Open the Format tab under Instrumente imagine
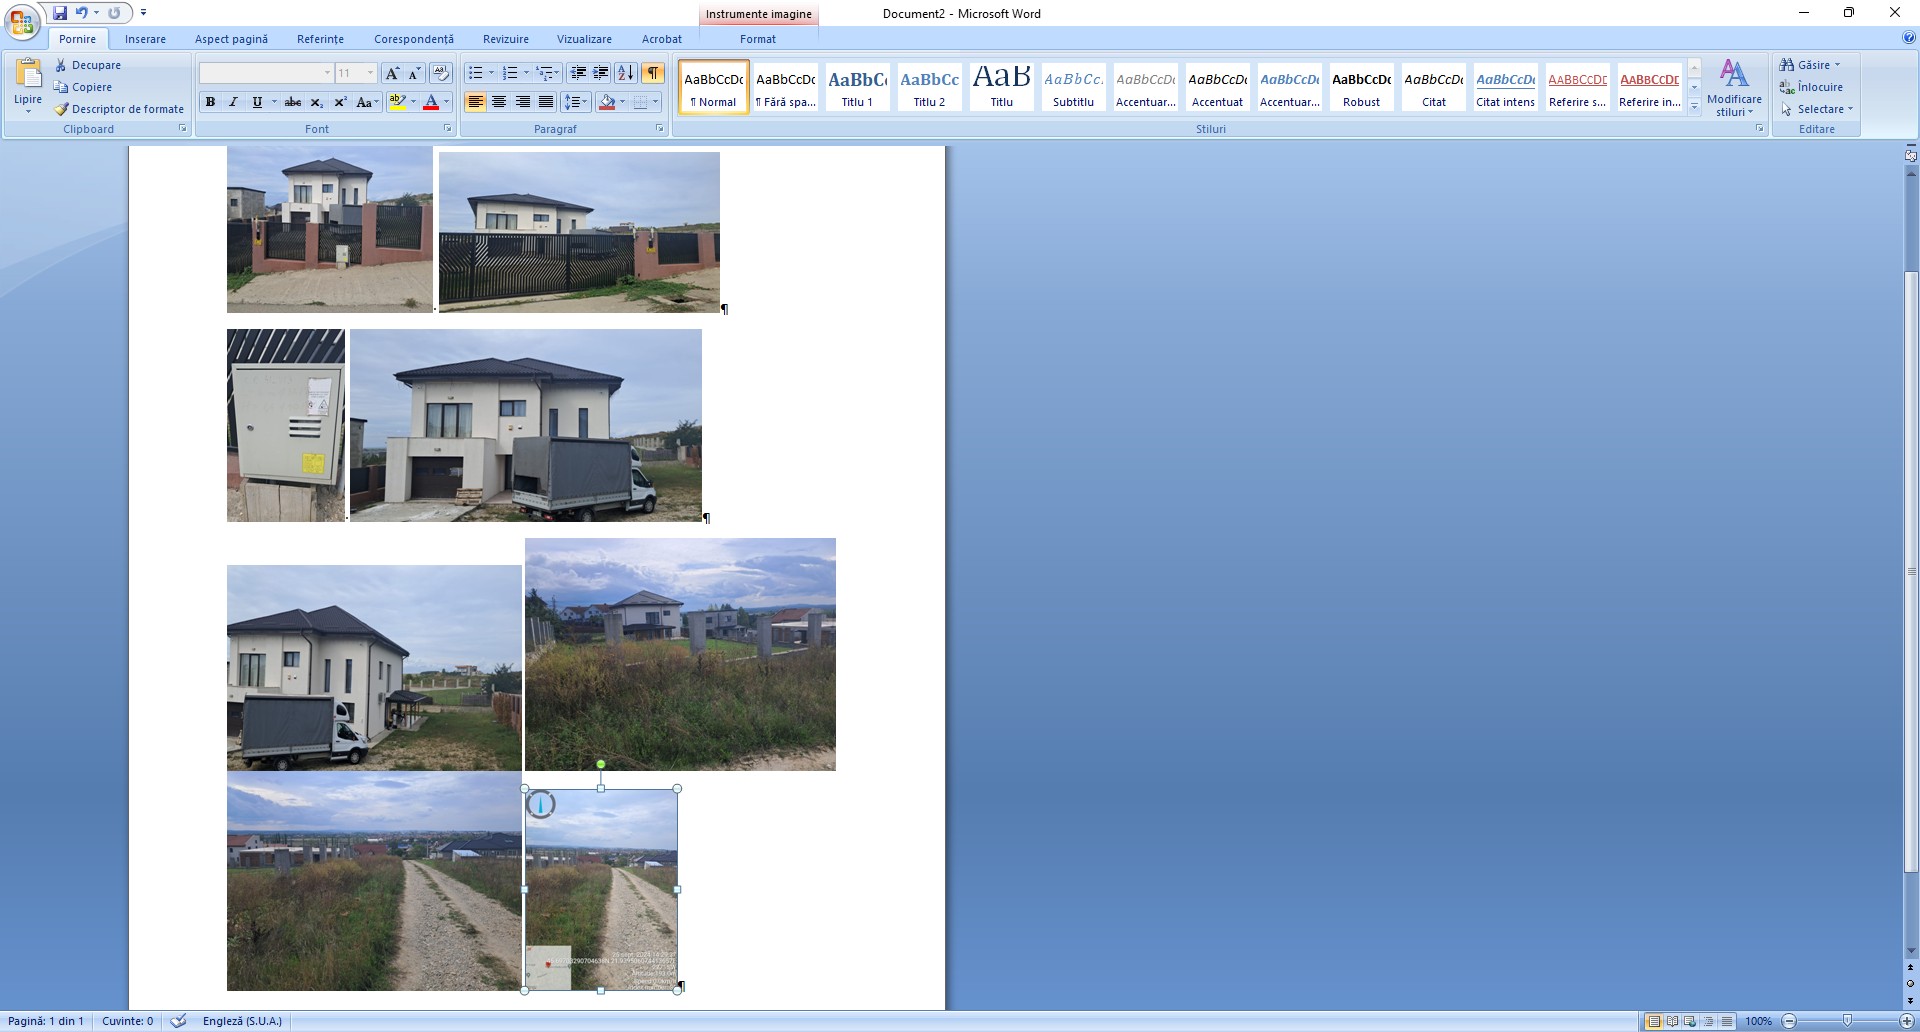 point(757,39)
